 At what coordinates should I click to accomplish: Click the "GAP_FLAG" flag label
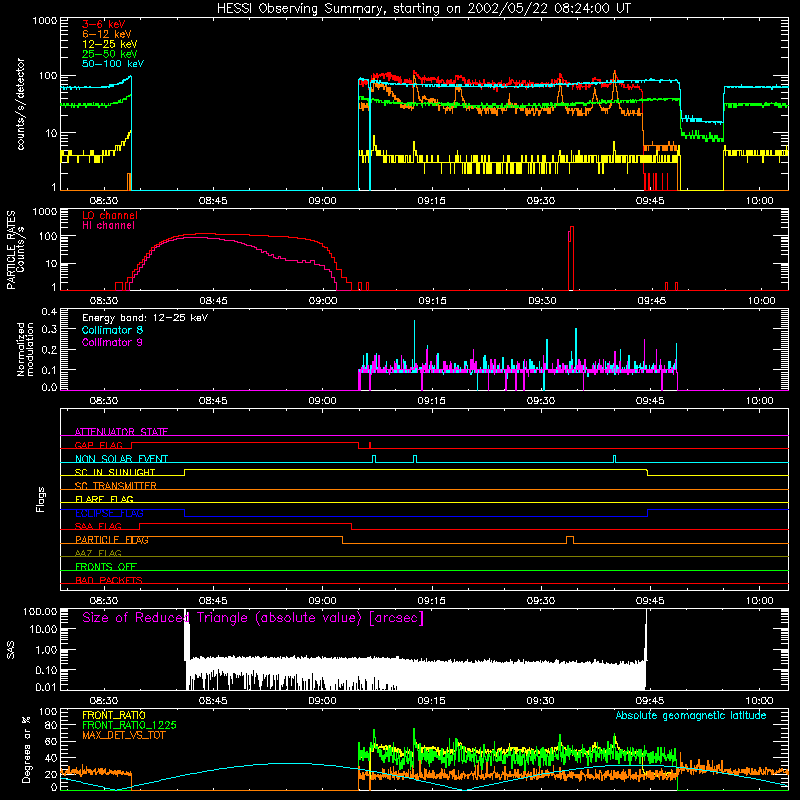pos(98,445)
